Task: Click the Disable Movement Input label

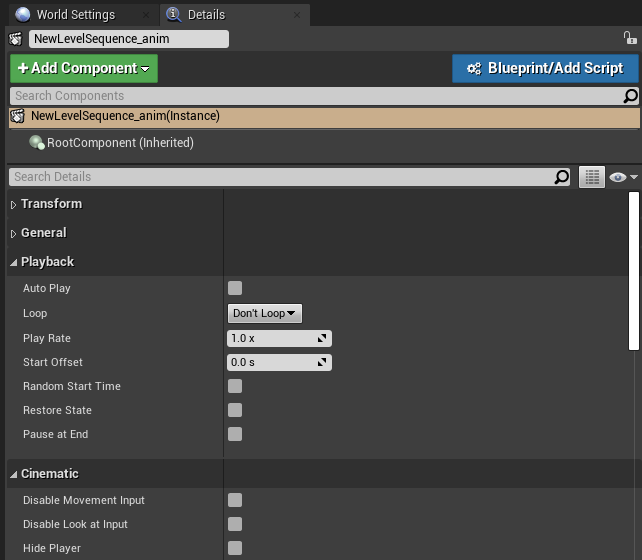Action: click(84, 500)
